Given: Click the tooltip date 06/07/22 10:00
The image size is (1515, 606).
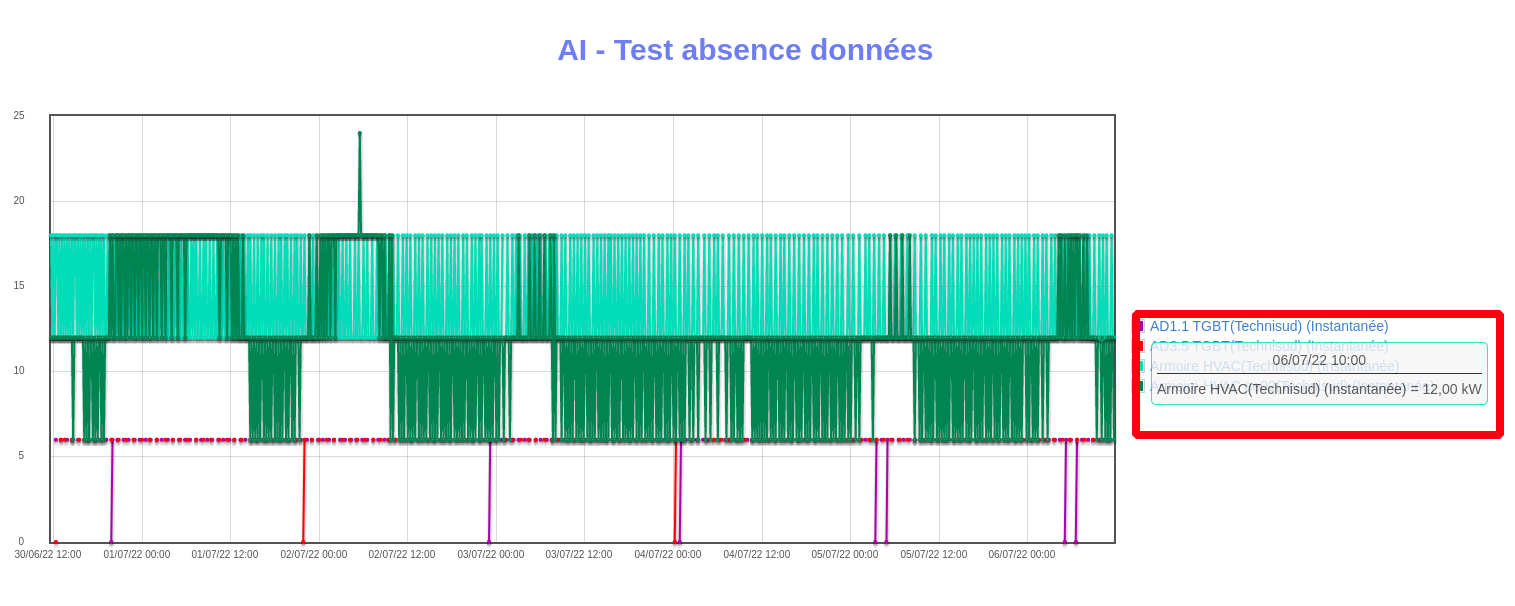Looking at the screenshot, I should [1318, 360].
